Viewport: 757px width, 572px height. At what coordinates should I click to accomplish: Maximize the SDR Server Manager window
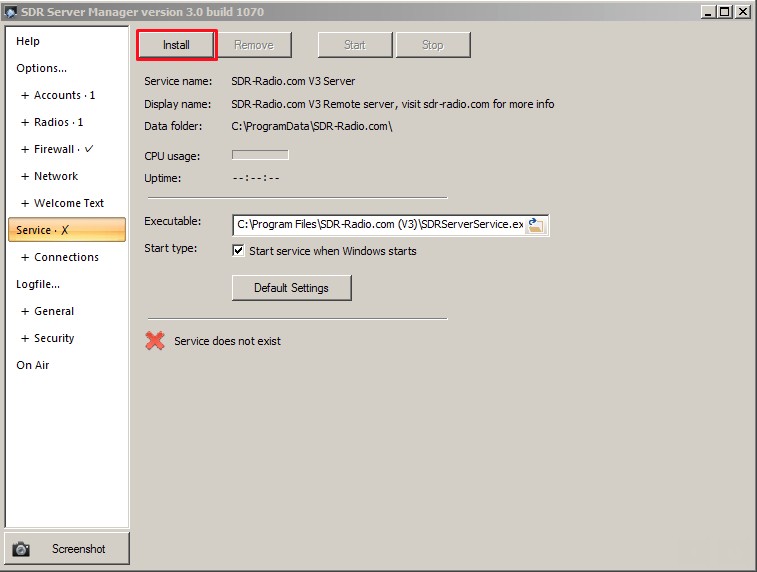[725, 12]
